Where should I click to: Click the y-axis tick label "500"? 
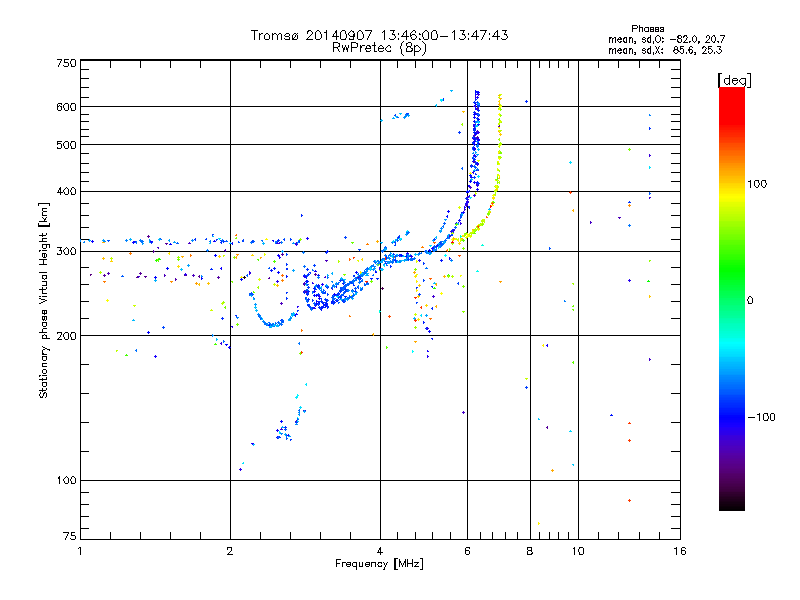tap(66, 145)
